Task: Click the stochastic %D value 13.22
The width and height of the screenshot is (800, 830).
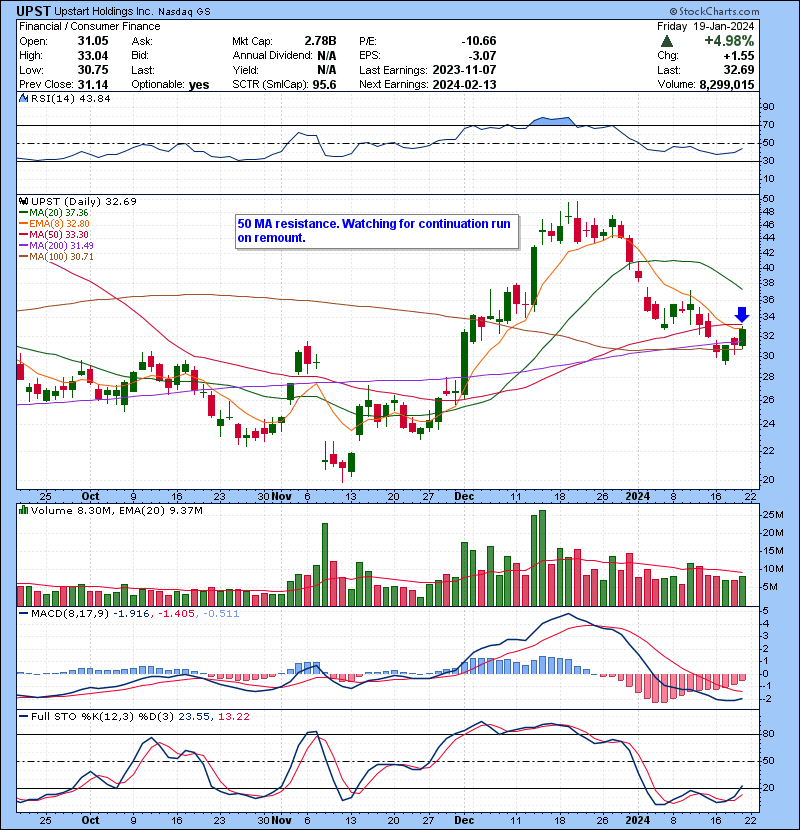Action: (x=233, y=717)
